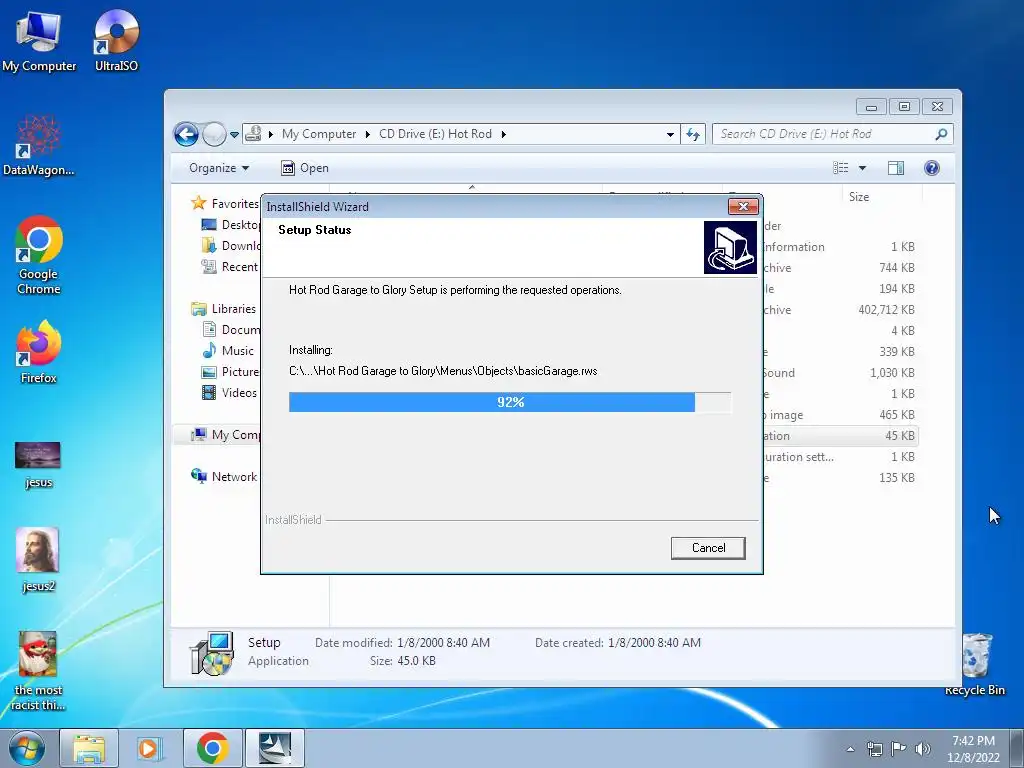The height and width of the screenshot is (768, 1024).
Task: Open Windows Explorer from taskbar
Action: (x=89, y=748)
